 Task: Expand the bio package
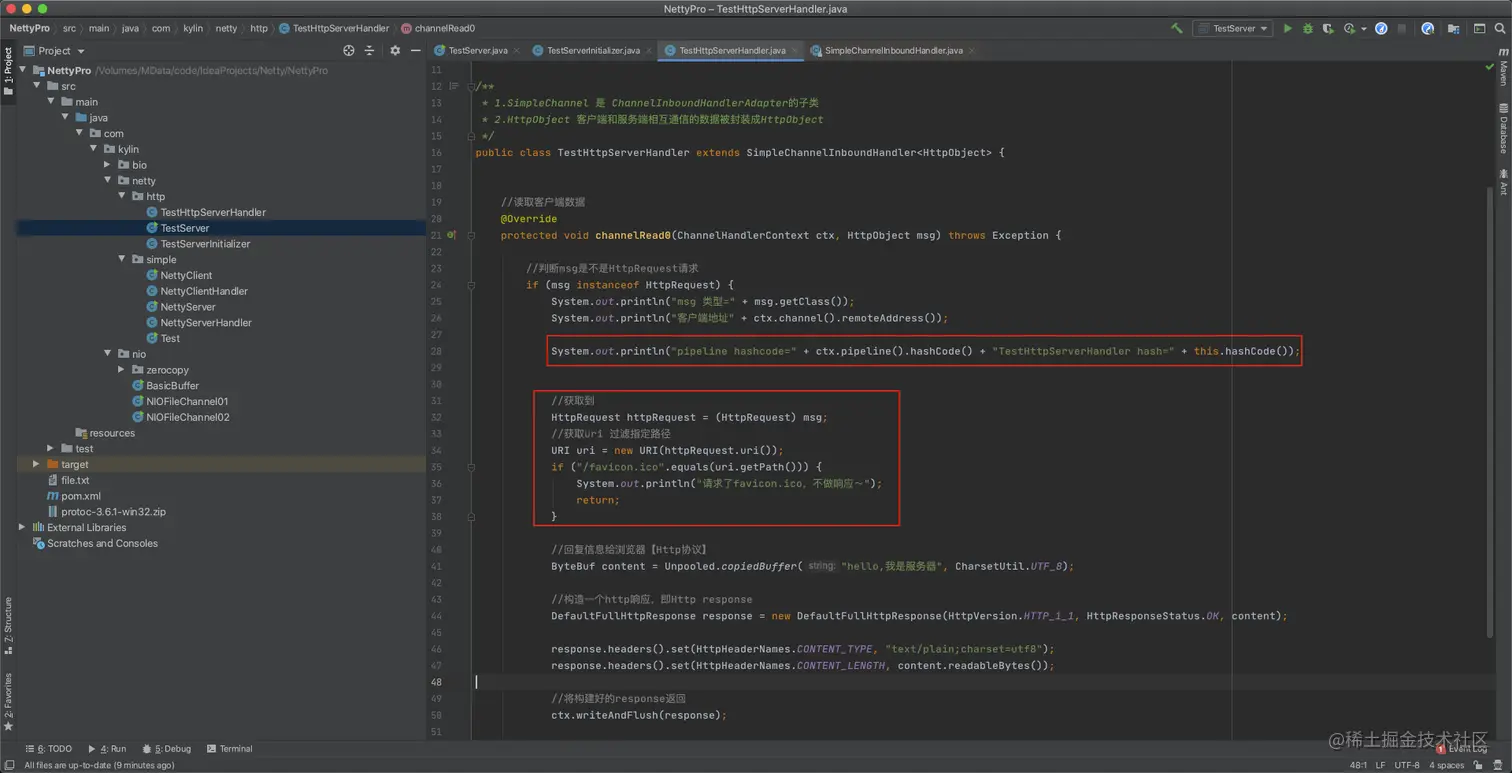pos(108,165)
